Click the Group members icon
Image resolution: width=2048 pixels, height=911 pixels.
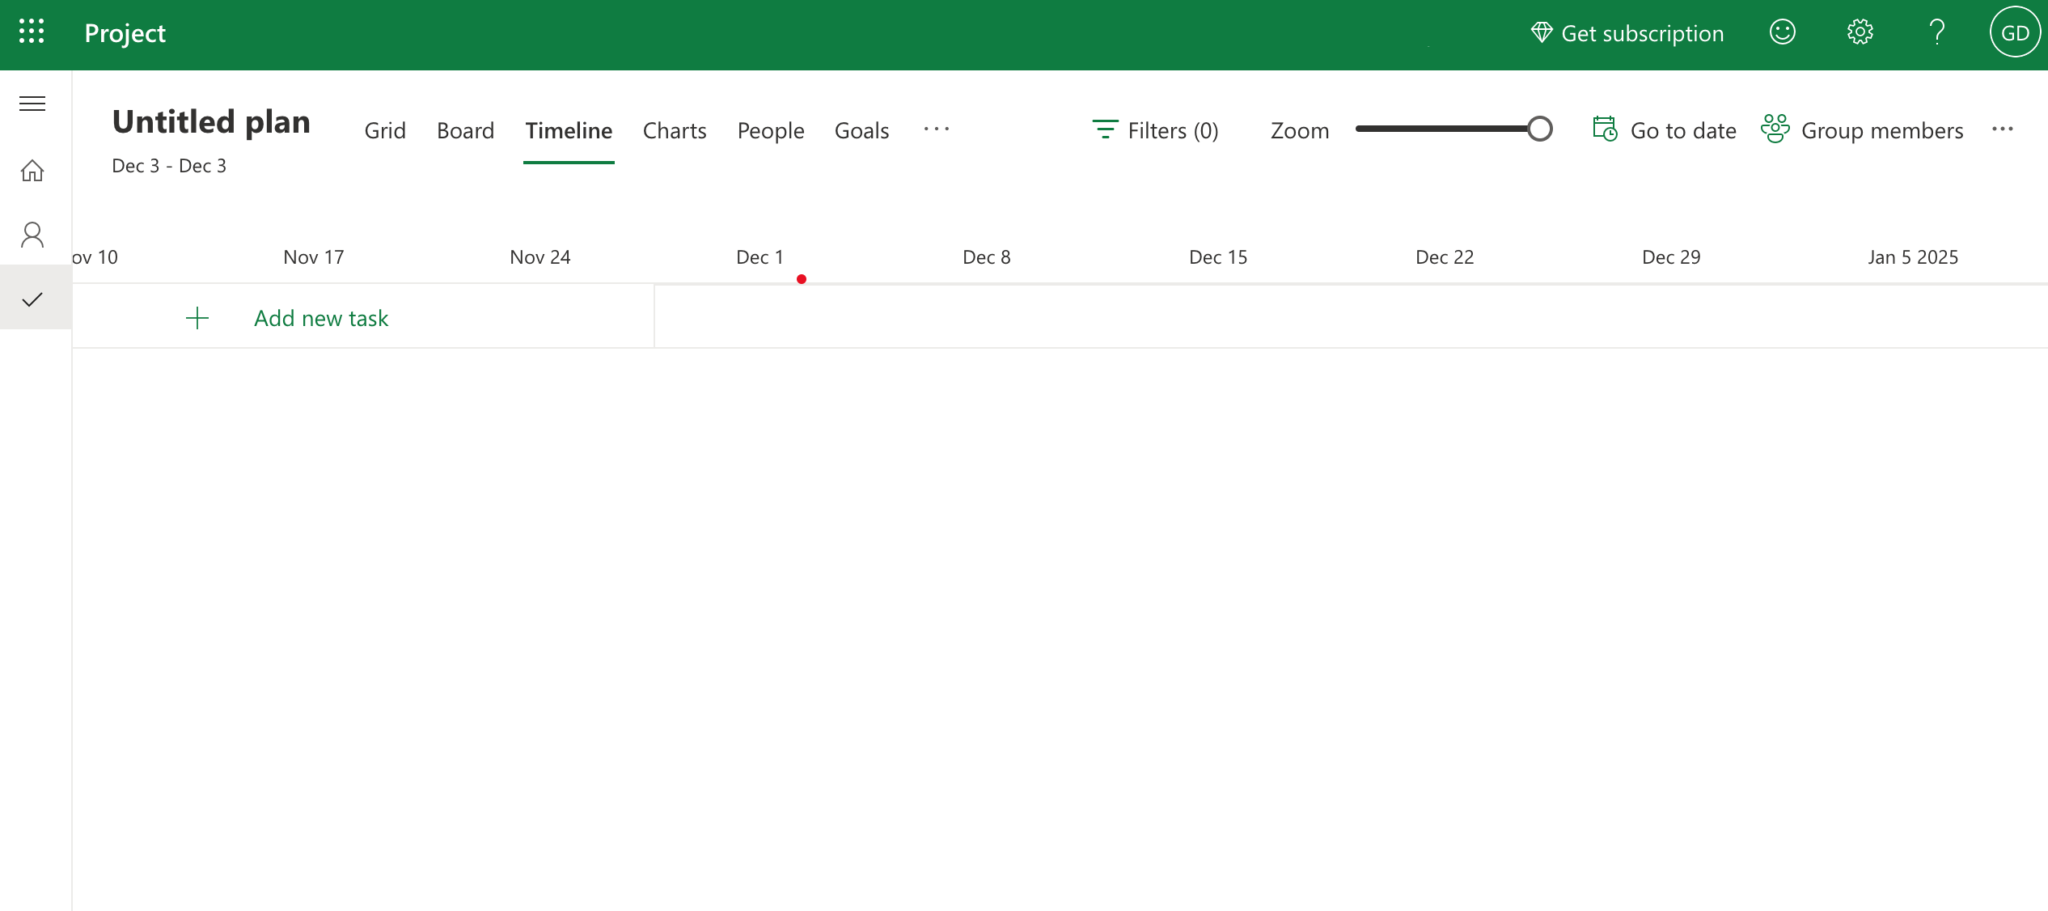click(1775, 129)
